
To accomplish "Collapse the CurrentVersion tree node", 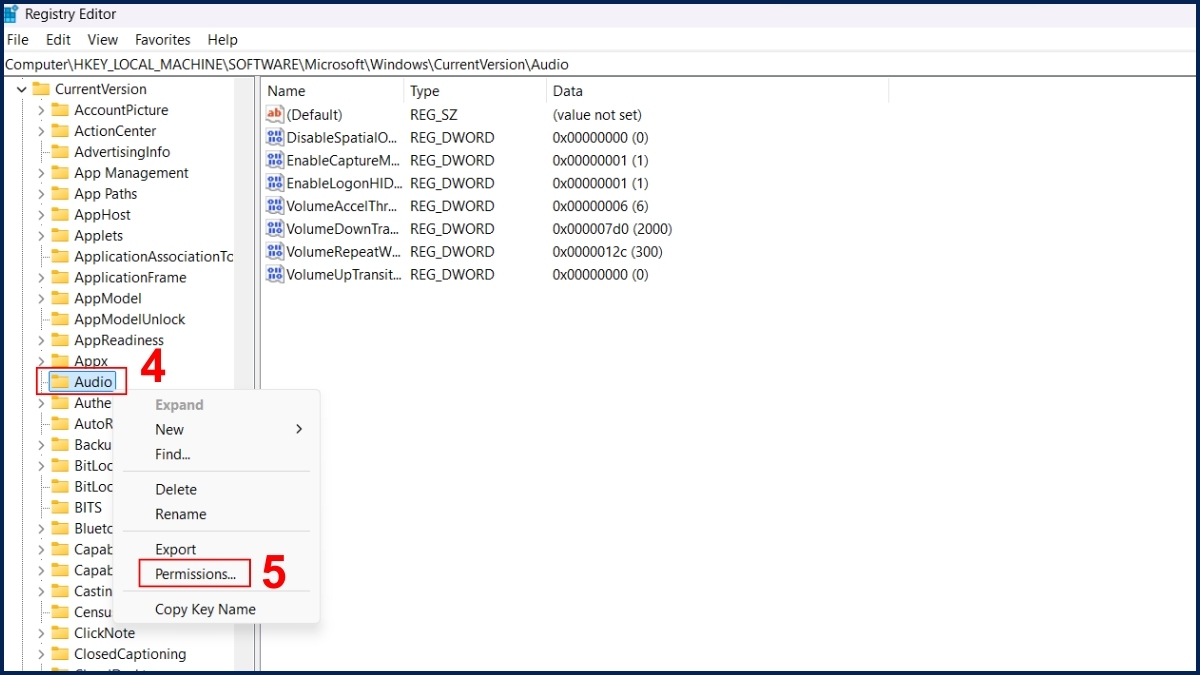I will 22,88.
